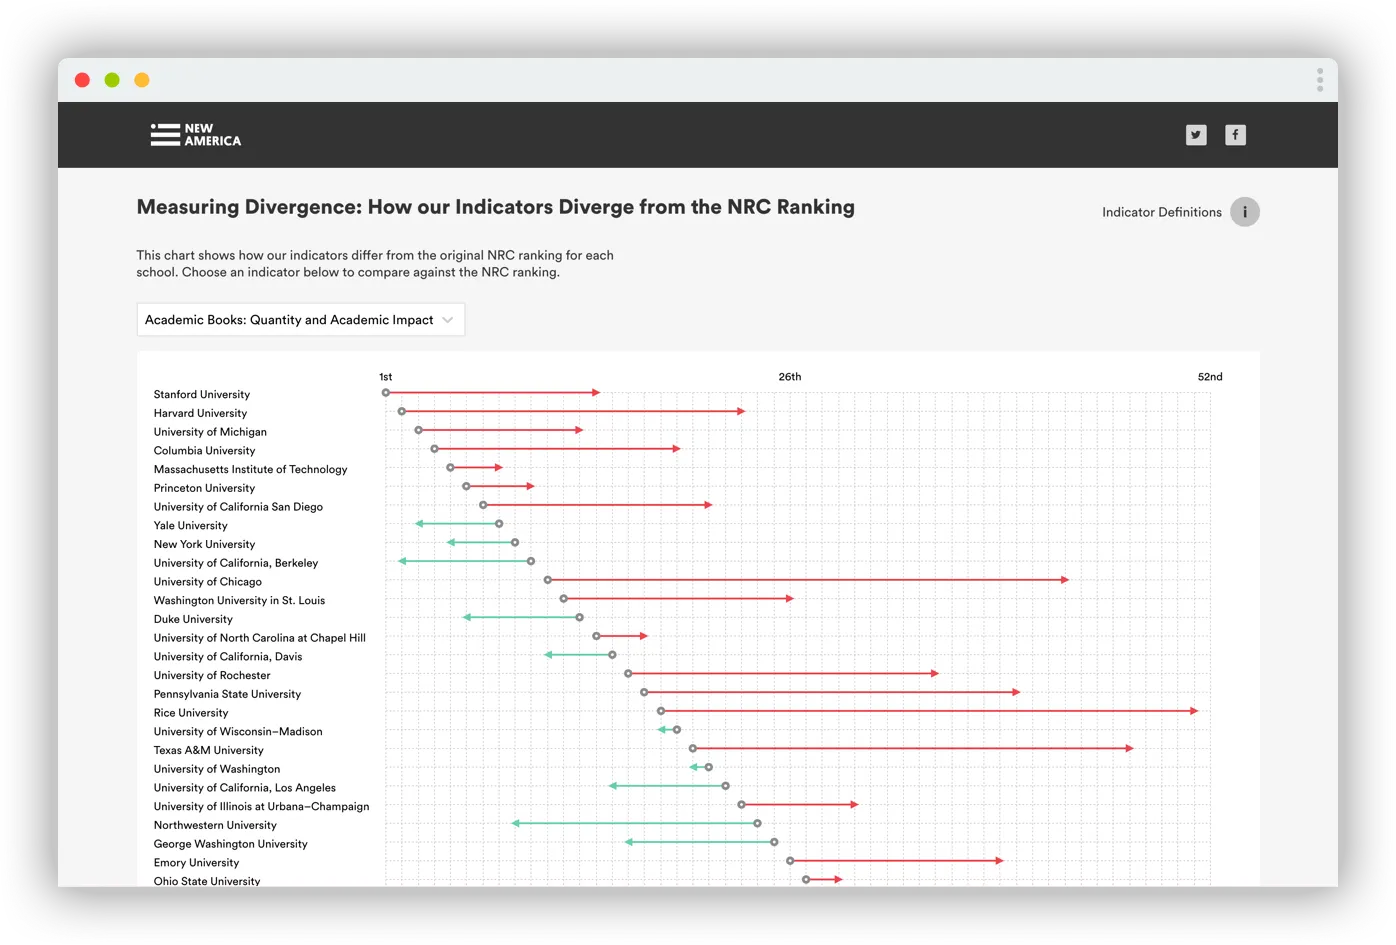Share the chart to Facebook
1396x945 pixels.
tap(1235, 134)
